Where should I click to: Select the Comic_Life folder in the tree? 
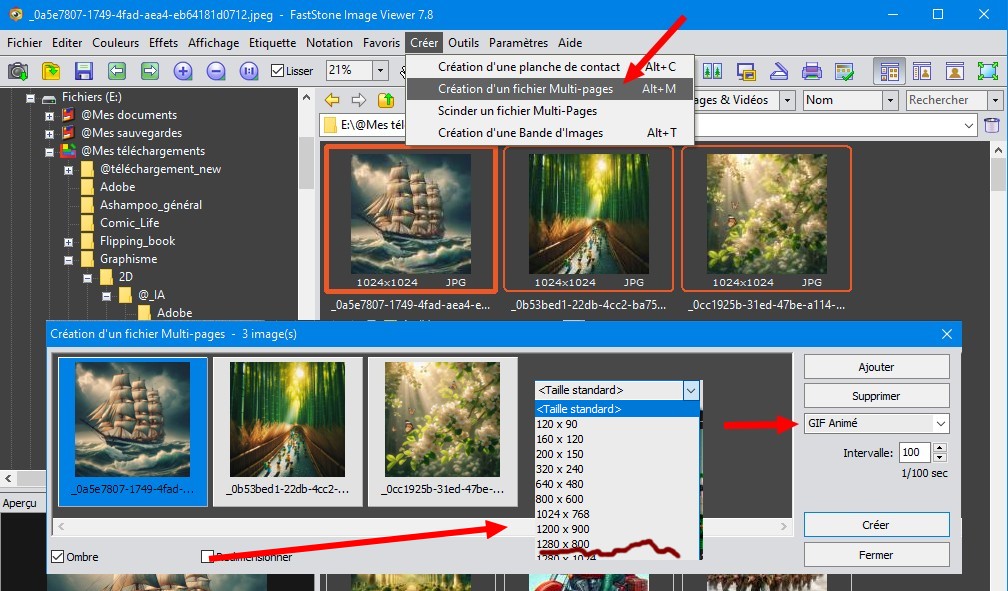[x=129, y=223]
